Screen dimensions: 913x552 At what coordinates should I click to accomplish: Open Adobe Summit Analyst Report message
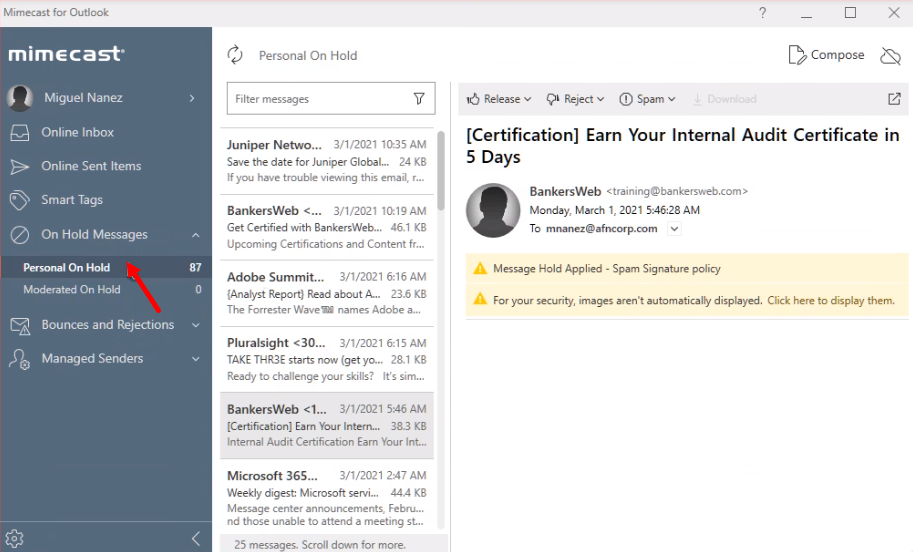click(327, 293)
